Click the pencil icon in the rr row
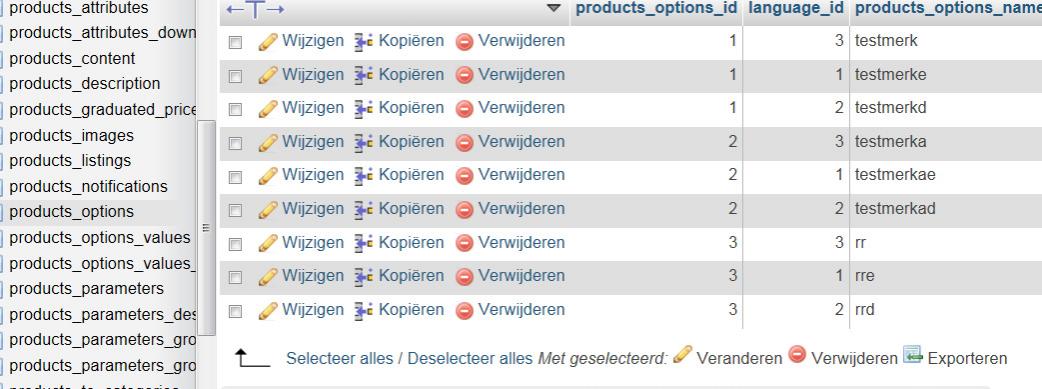This screenshot has height=389, width=1042. pos(268,243)
